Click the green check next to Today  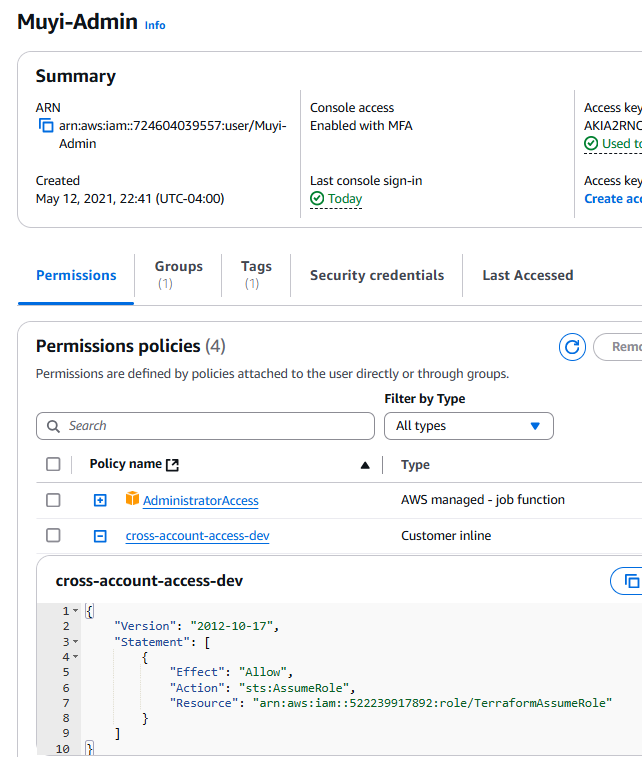(317, 198)
